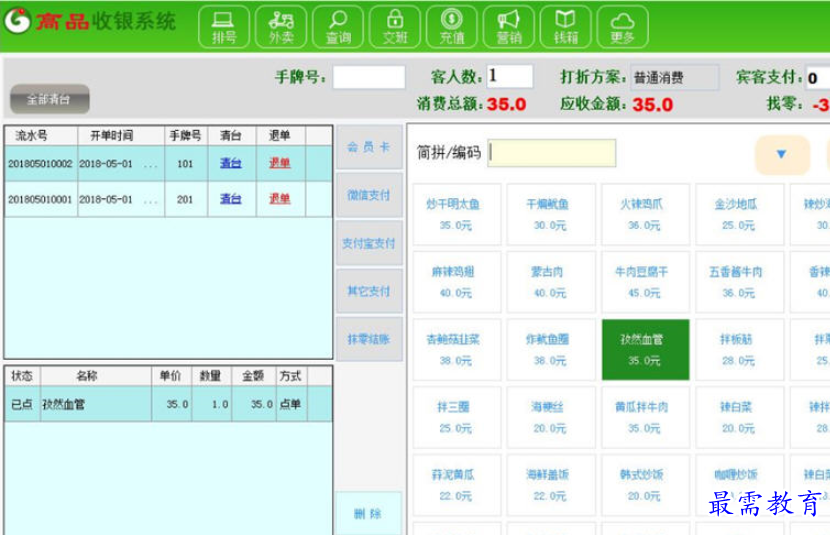This screenshot has width=830, height=535.
Task: Select order row 201805010001
Action: click(x=168, y=200)
